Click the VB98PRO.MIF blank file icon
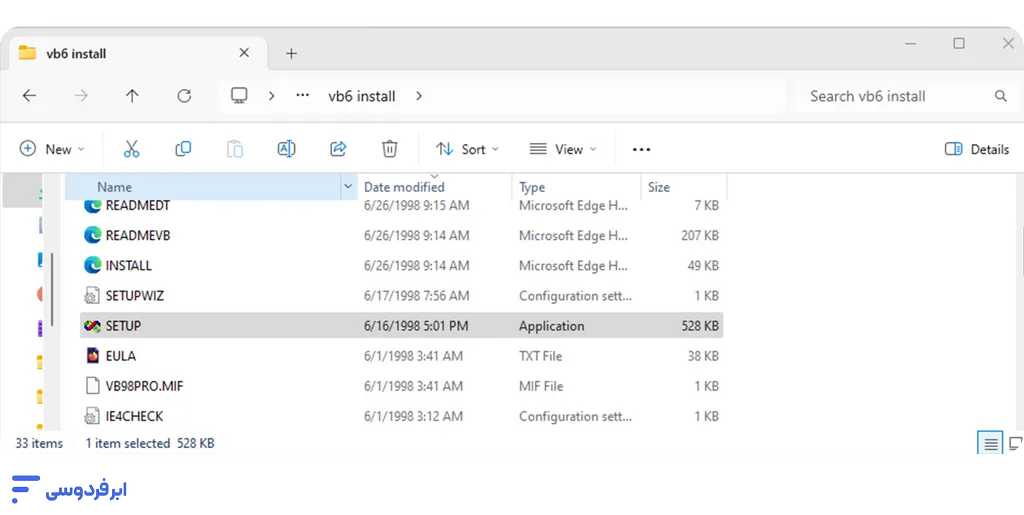Image resolution: width=1024 pixels, height=515 pixels. click(x=93, y=386)
